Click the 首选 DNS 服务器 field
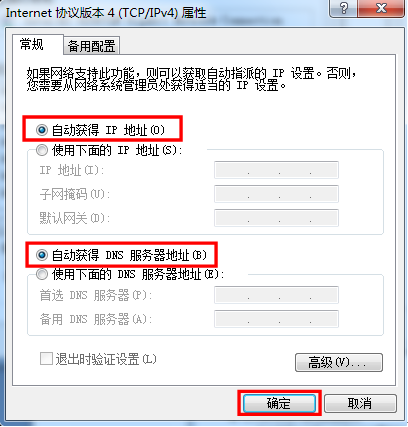This screenshot has width=408, height=427. coord(276,295)
